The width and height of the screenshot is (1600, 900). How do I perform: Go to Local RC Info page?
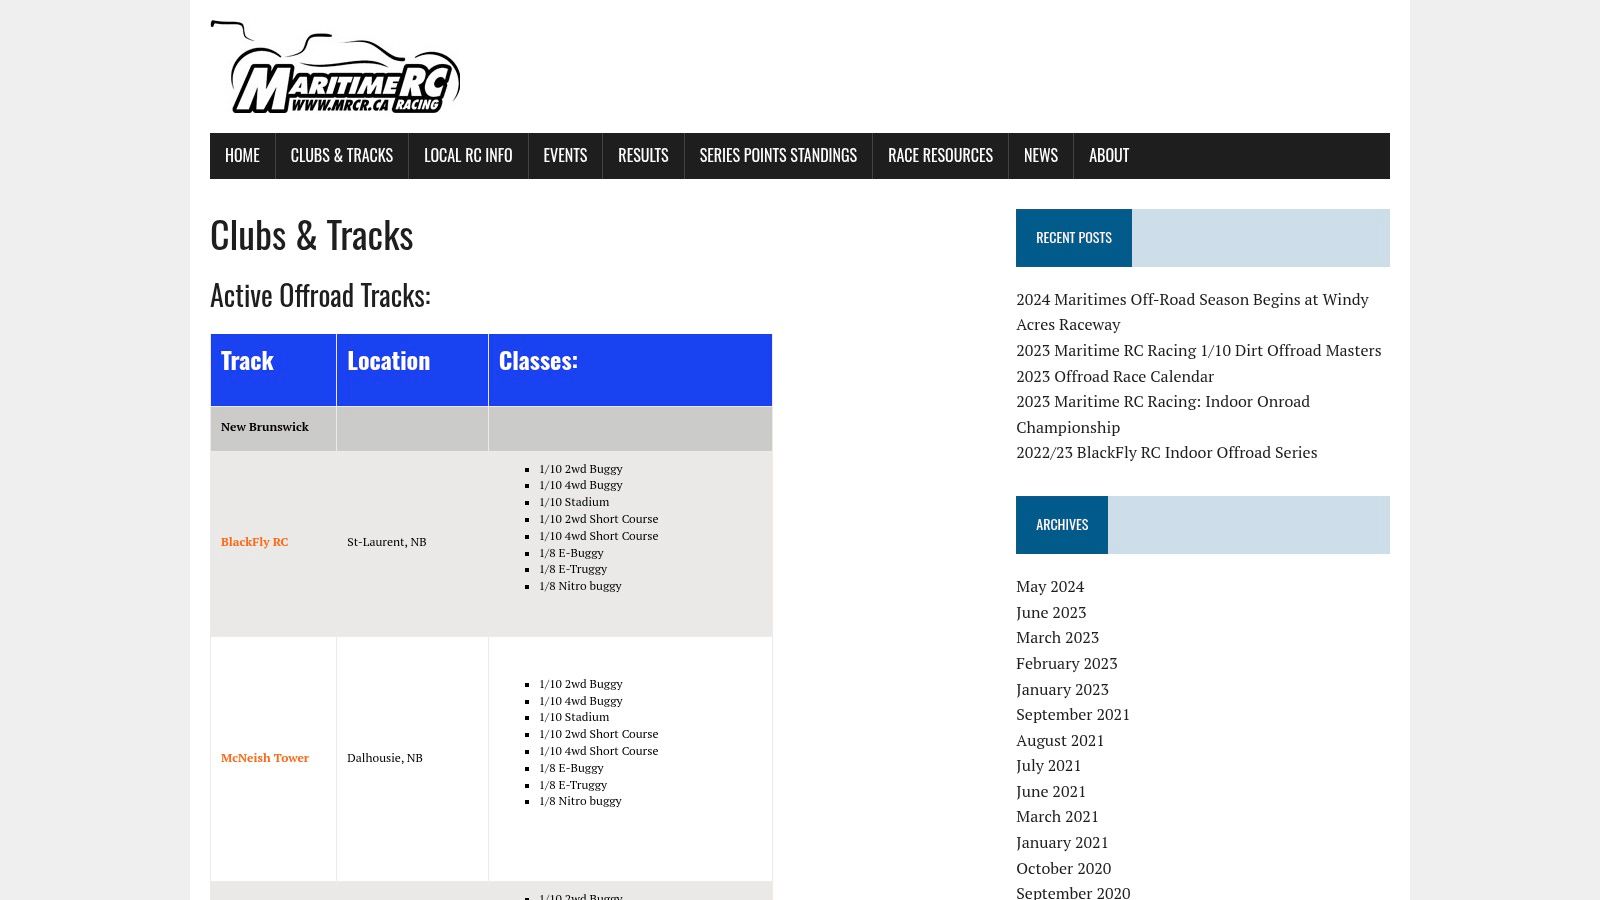pos(468,156)
